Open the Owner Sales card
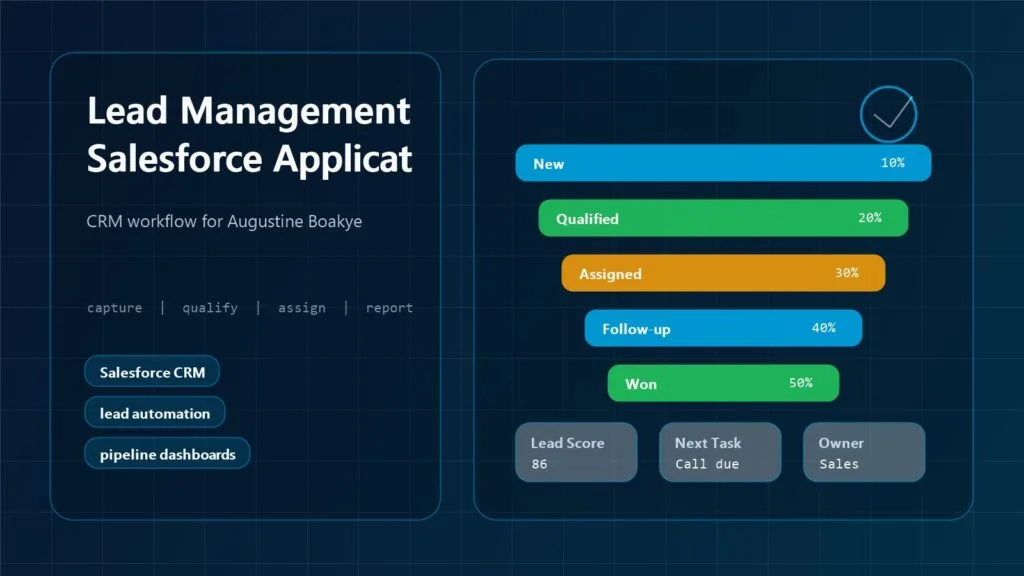1024x576 pixels. pyautogui.click(x=864, y=453)
